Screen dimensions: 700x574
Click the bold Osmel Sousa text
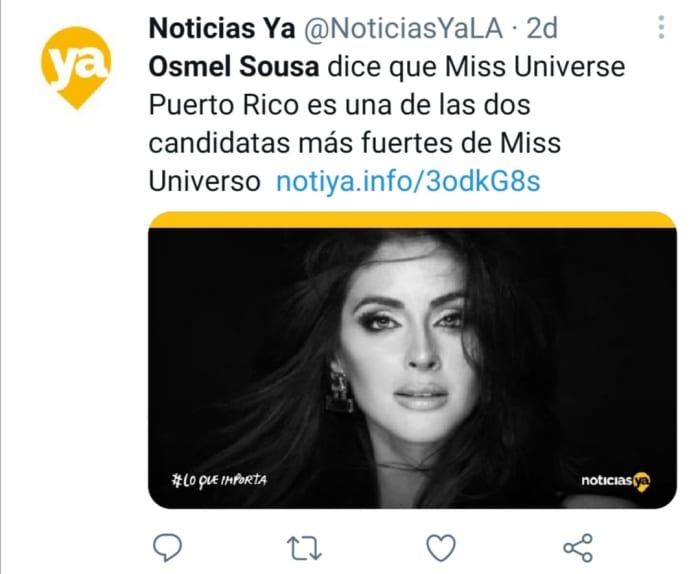tap(233, 67)
